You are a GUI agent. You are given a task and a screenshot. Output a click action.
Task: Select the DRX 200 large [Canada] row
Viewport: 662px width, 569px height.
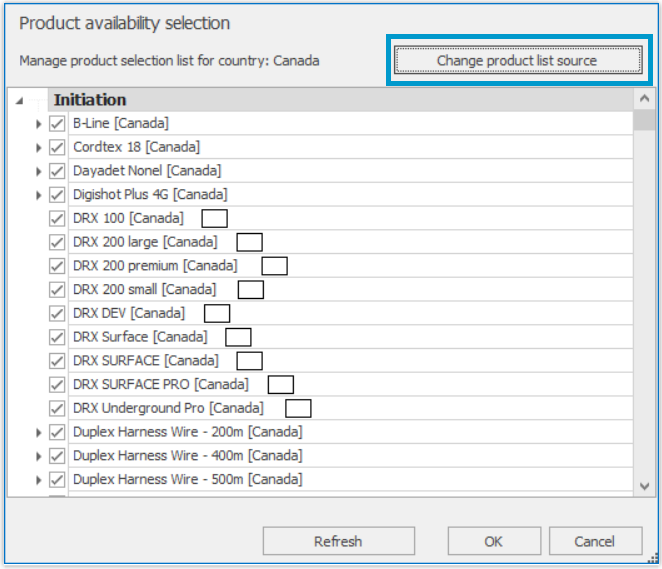tap(350, 242)
